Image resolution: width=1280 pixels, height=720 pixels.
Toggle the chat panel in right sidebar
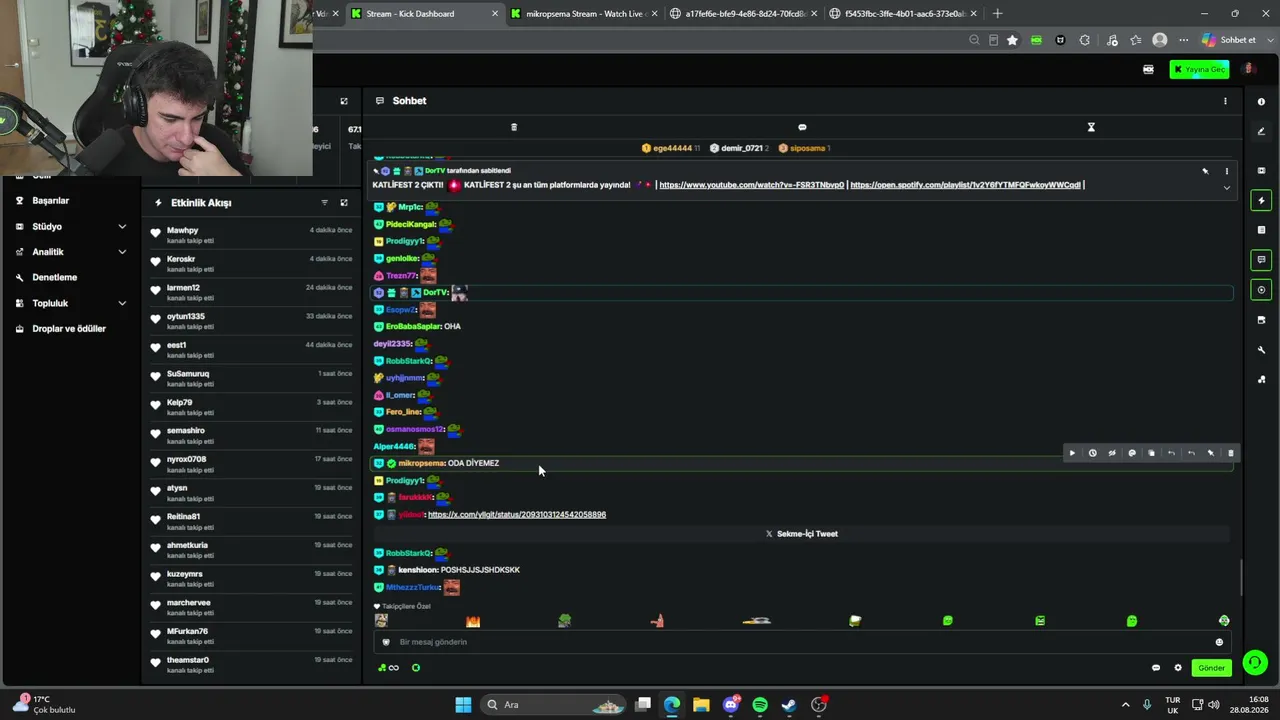1261,260
